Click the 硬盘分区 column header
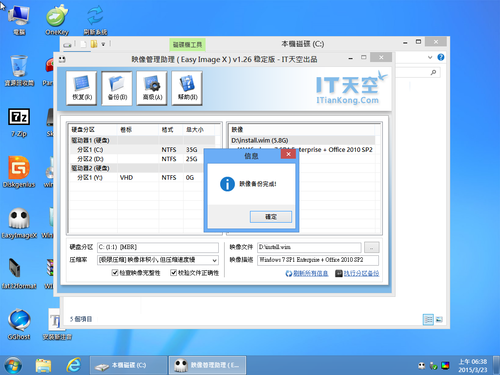Screen dimensions: 500x375 (x=93, y=129)
